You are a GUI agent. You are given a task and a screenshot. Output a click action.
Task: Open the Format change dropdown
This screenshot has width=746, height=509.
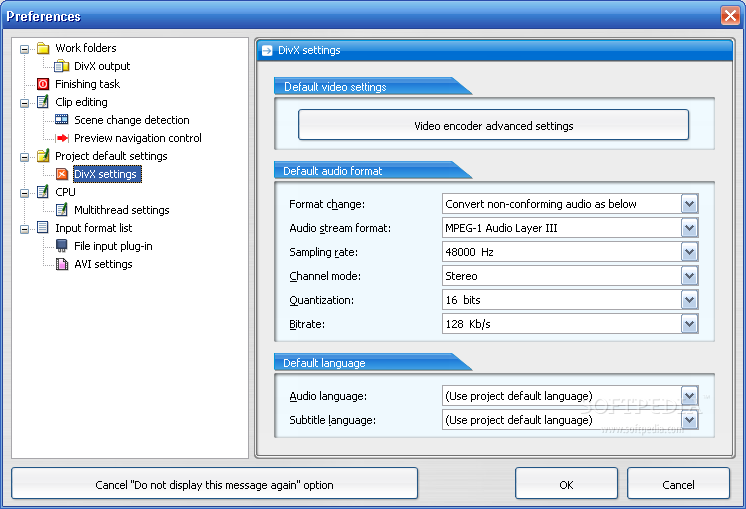pyautogui.click(x=689, y=204)
